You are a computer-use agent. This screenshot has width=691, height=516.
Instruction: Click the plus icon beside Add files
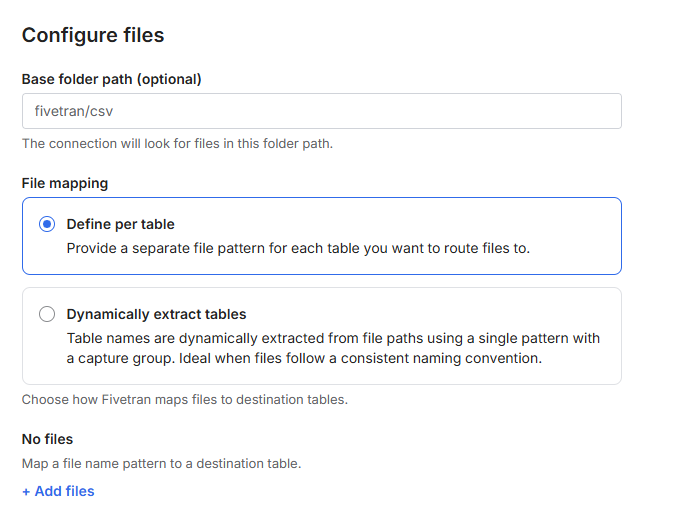tap(27, 491)
